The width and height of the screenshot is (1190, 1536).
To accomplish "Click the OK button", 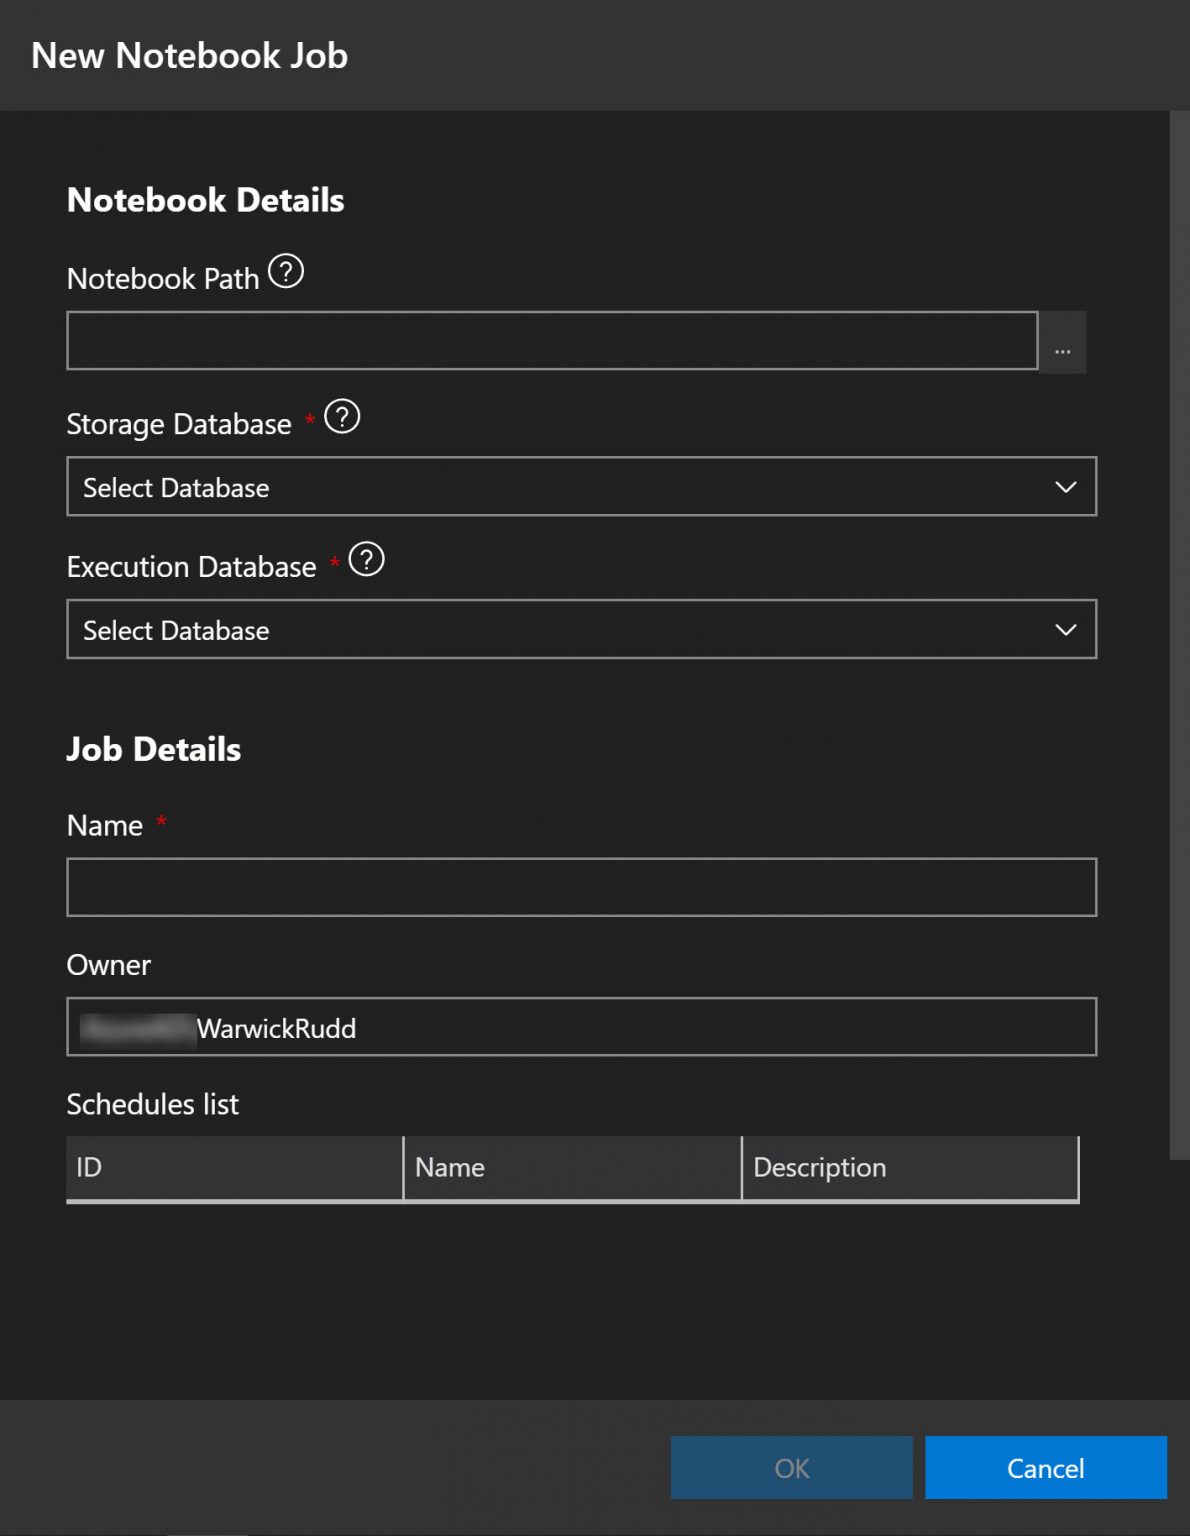I will pos(791,1467).
